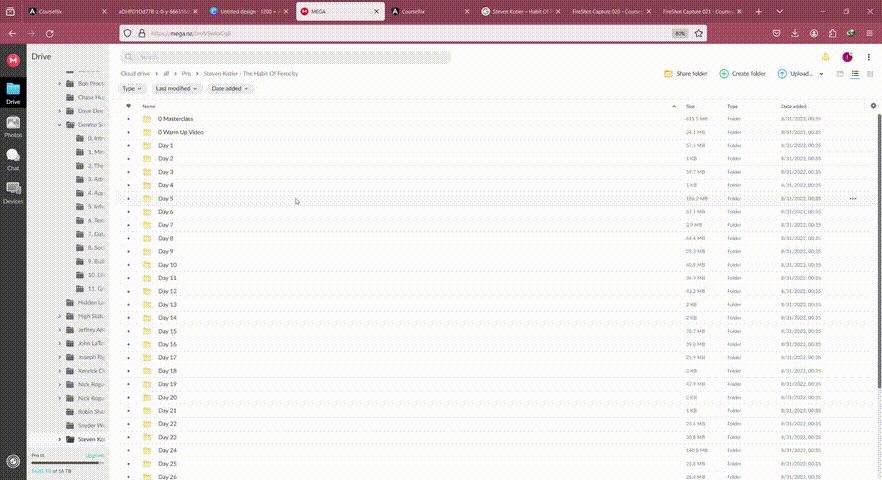The width and height of the screenshot is (882, 480).
Task: Switch to the Steven Kotler Google tab
Action: (x=521, y=11)
